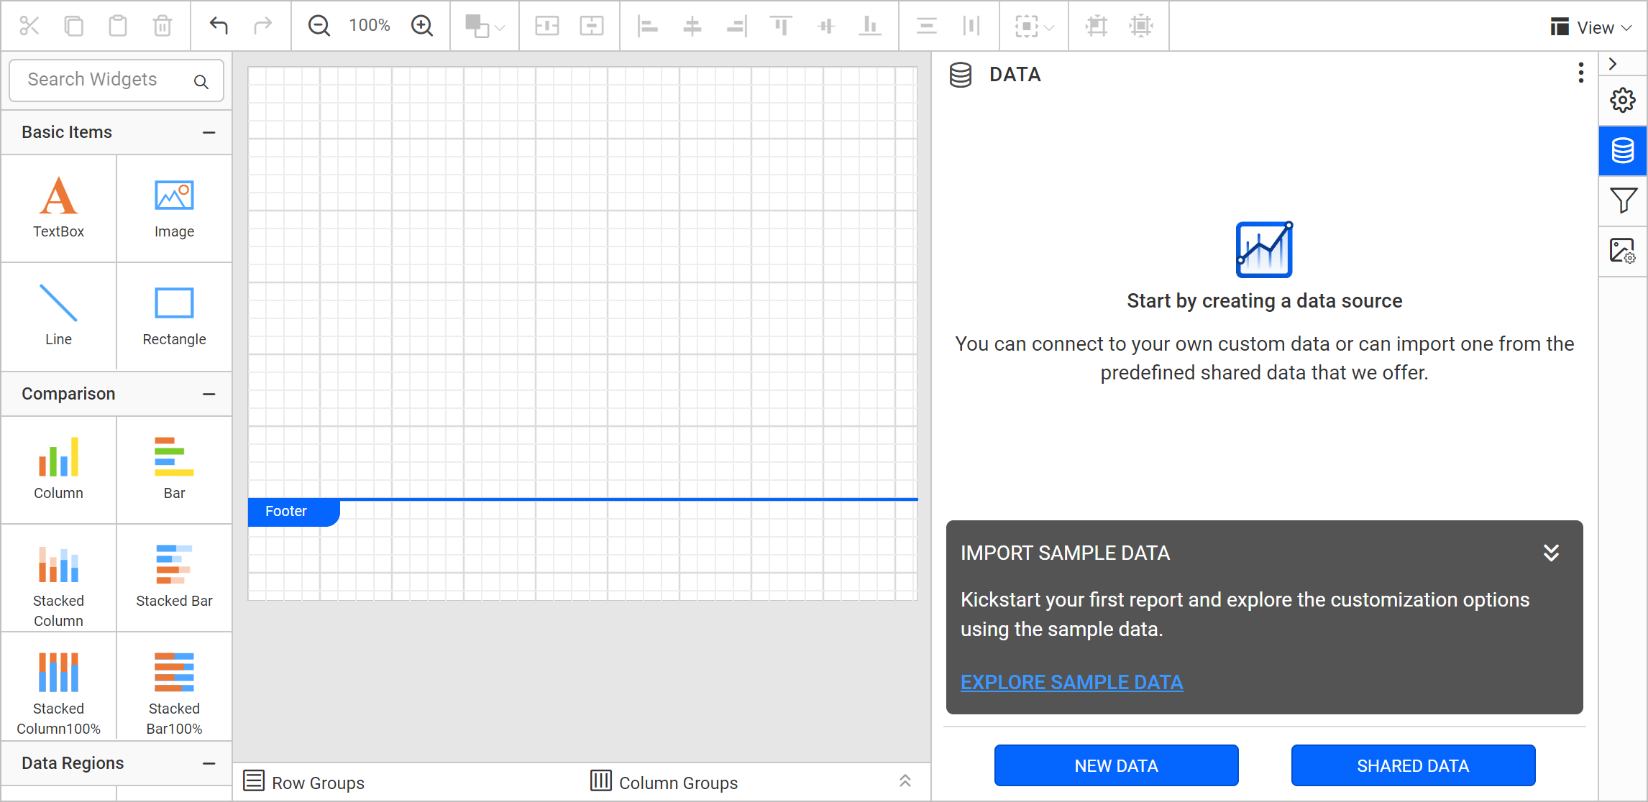Collapse the Import Sample Data box
The image size is (1648, 802).
(1550, 553)
